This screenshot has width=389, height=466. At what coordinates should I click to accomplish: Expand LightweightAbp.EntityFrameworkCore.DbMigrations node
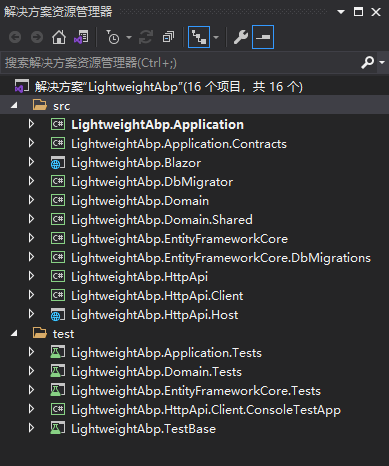tap(31, 257)
